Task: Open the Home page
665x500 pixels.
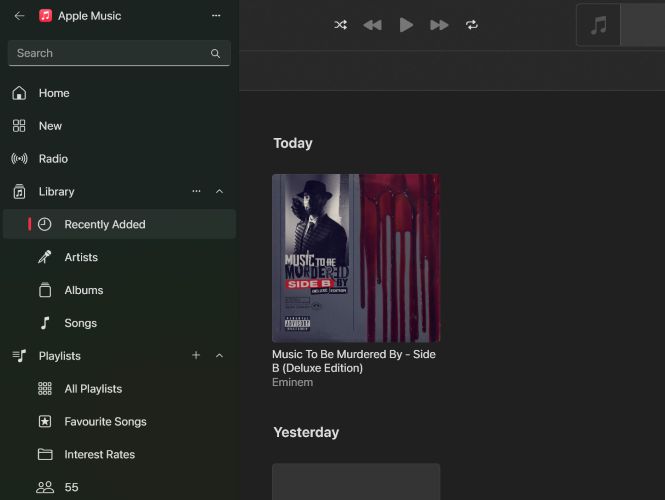Action: 119,93
